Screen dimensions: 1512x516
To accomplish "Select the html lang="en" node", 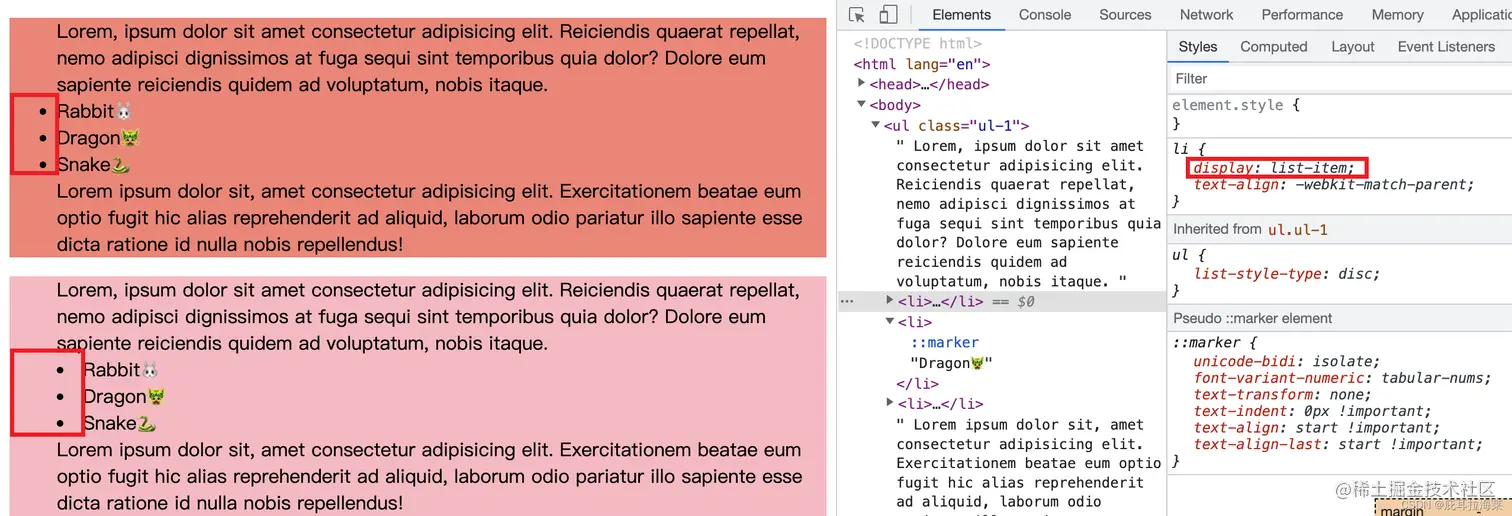I will (x=921, y=64).
